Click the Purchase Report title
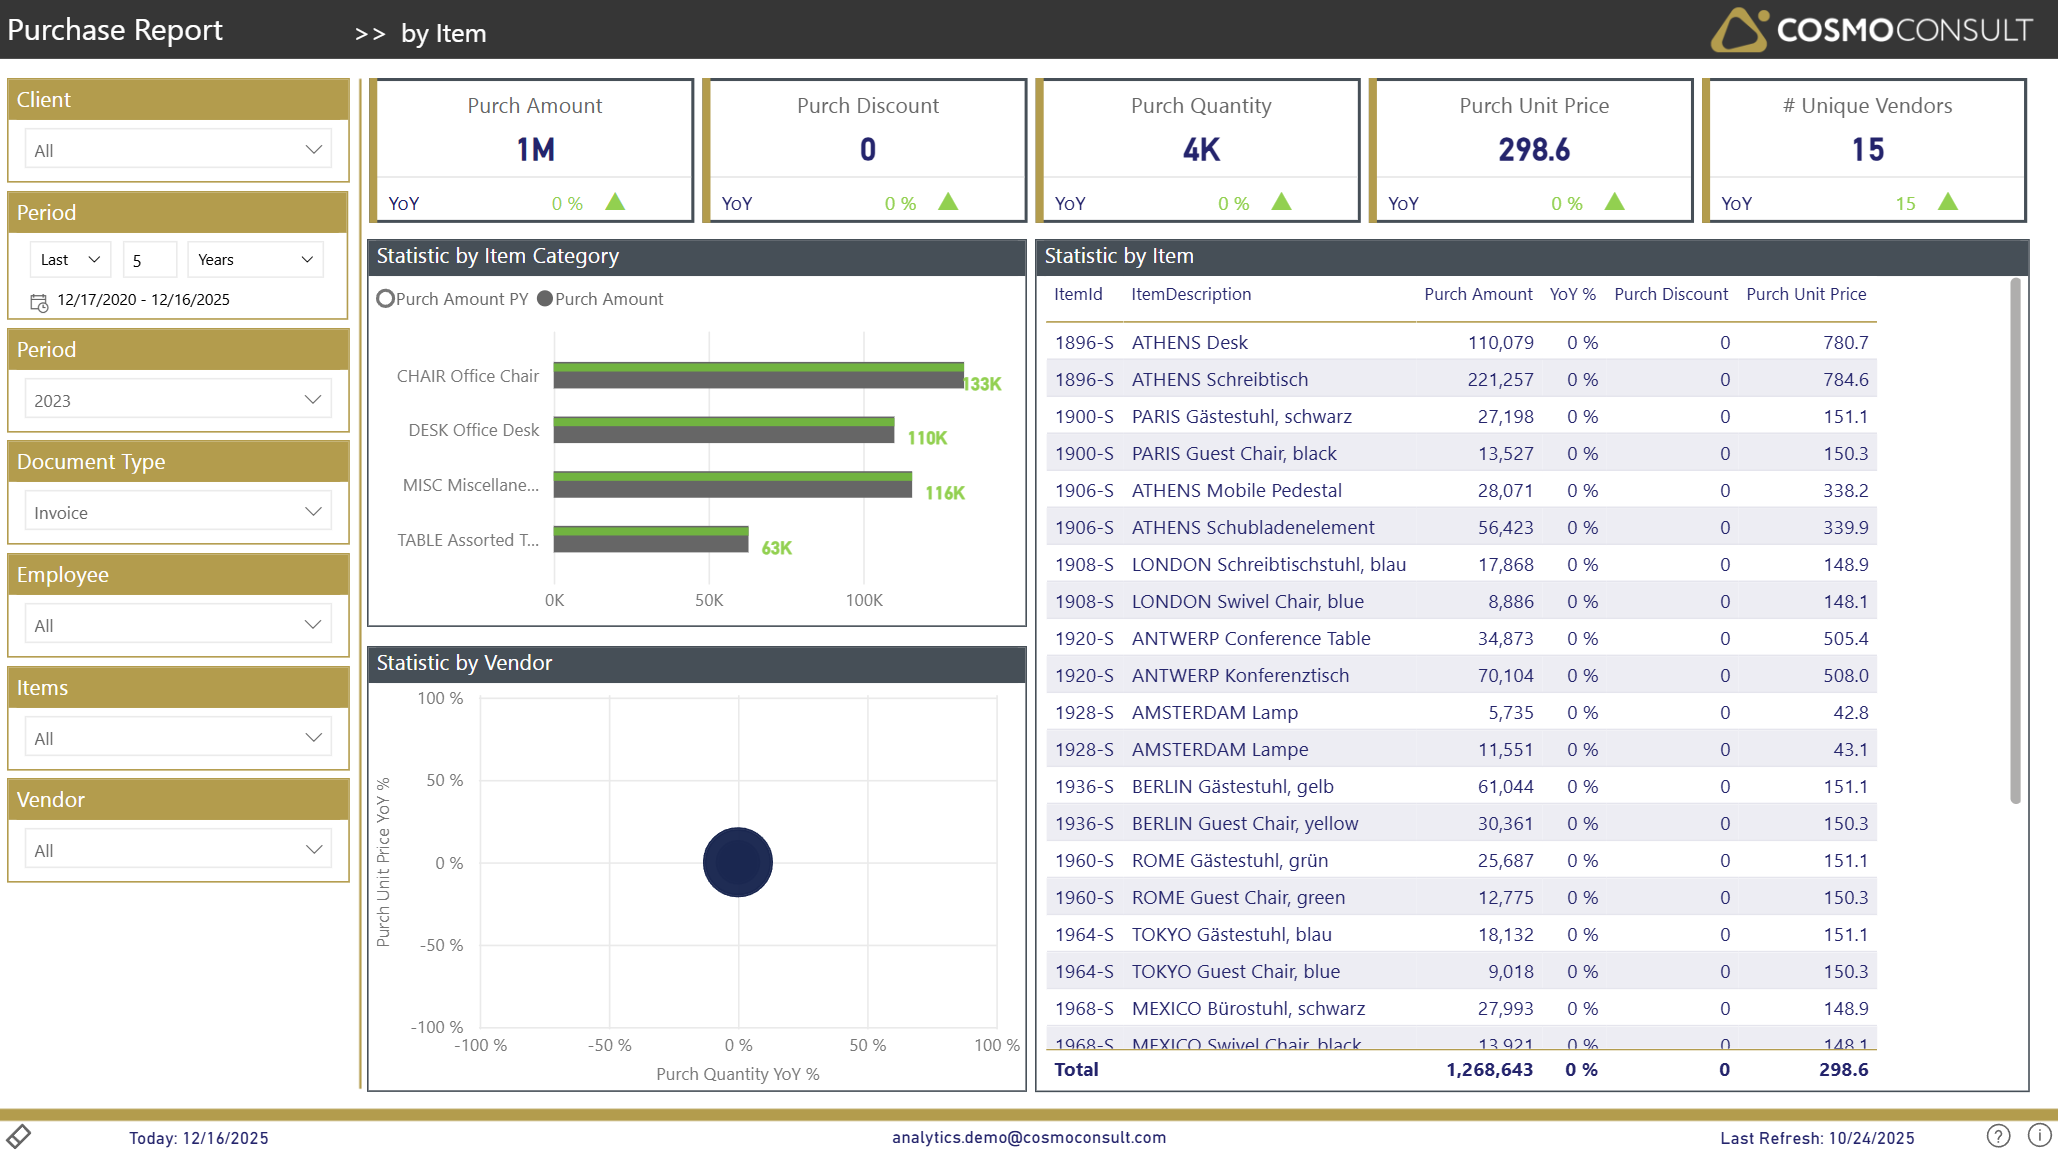Viewport: 2058px width, 1154px height. [x=115, y=30]
